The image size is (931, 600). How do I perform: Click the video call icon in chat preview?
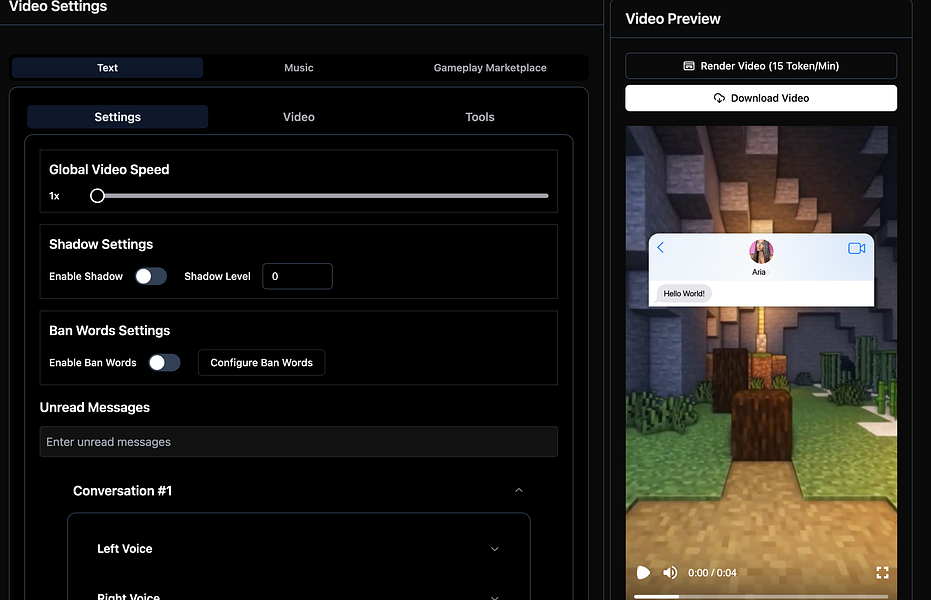(856, 248)
